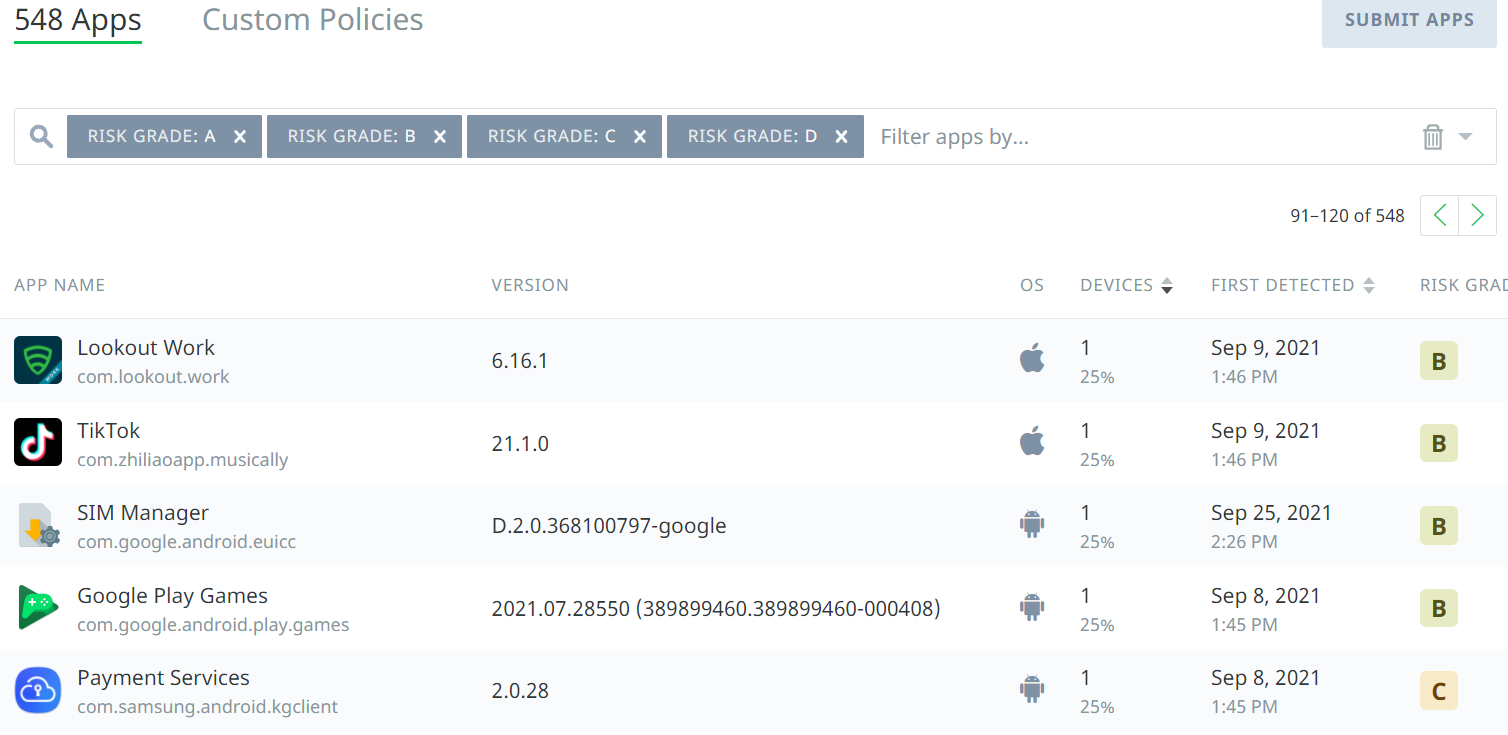Click the Version column header
Viewport: 1508px width, 735px height.
click(530, 285)
